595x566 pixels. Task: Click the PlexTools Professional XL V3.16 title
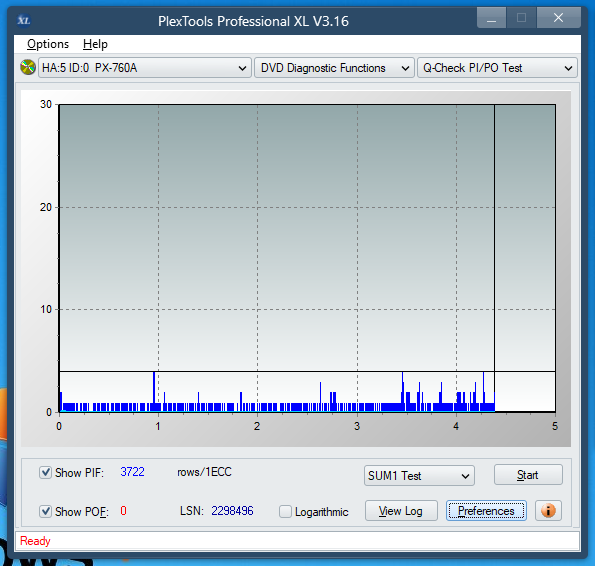click(x=253, y=21)
